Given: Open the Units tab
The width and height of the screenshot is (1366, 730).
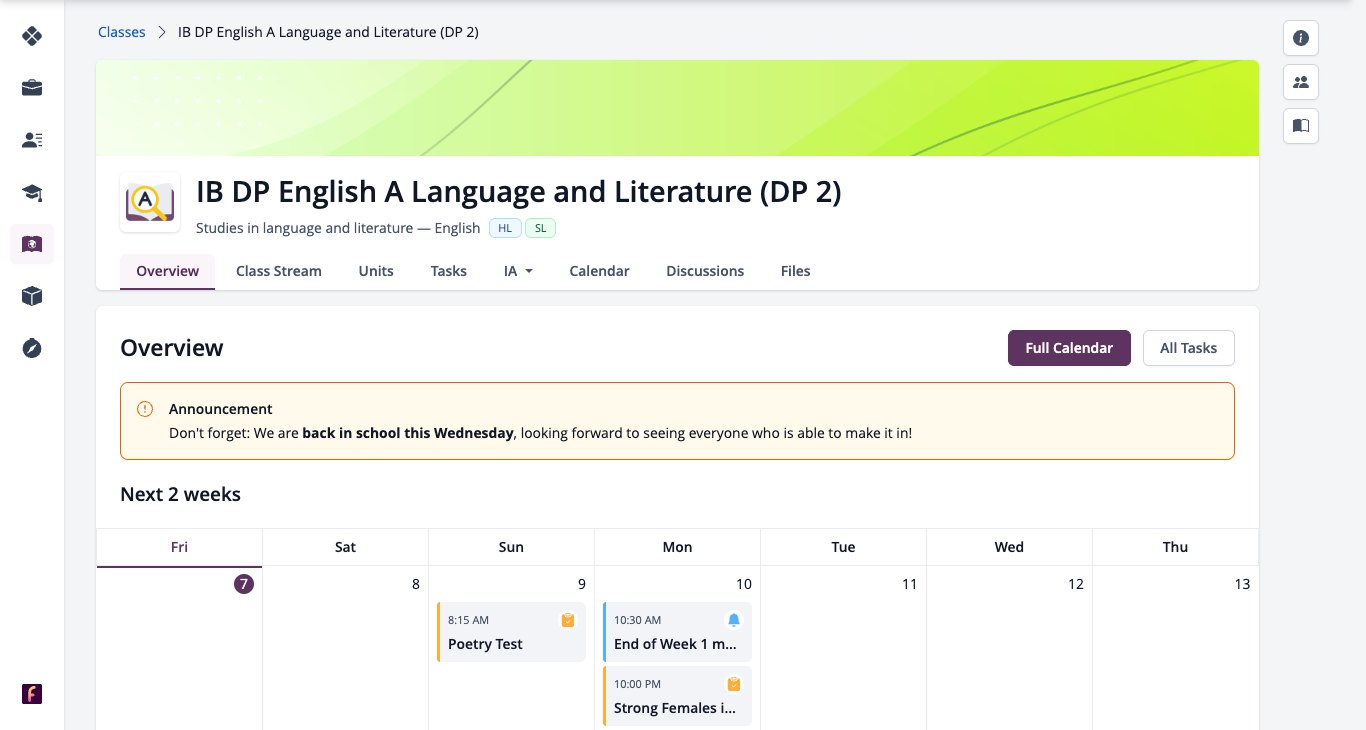Looking at the screenshot, I should [x=376, y=271].
